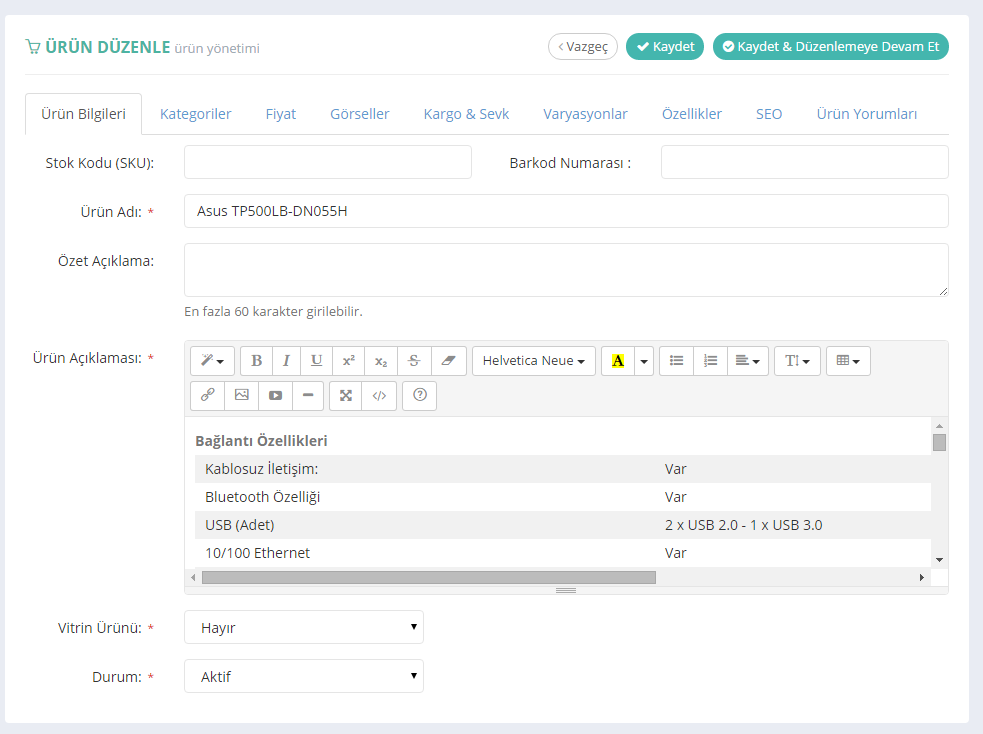Insert a link using the chain icon
The height and width of the screenshot is (734, 983).
coord(207,395)
